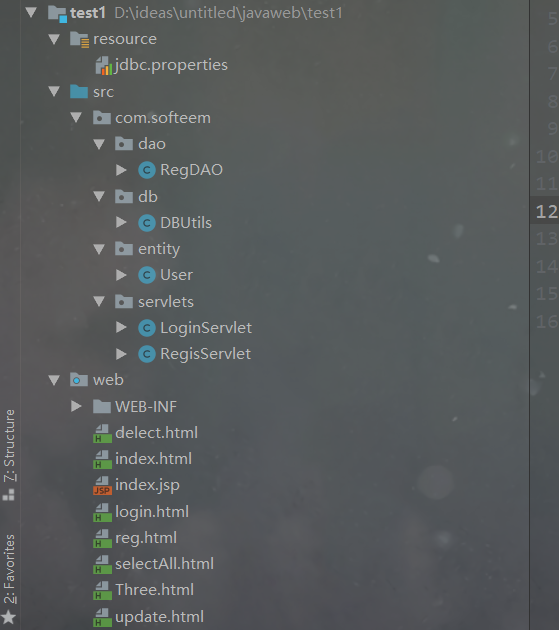The height and width of the screenshot is (630, 559).
Task: Select selectAll.html in the tree
Action: (164, 564)
